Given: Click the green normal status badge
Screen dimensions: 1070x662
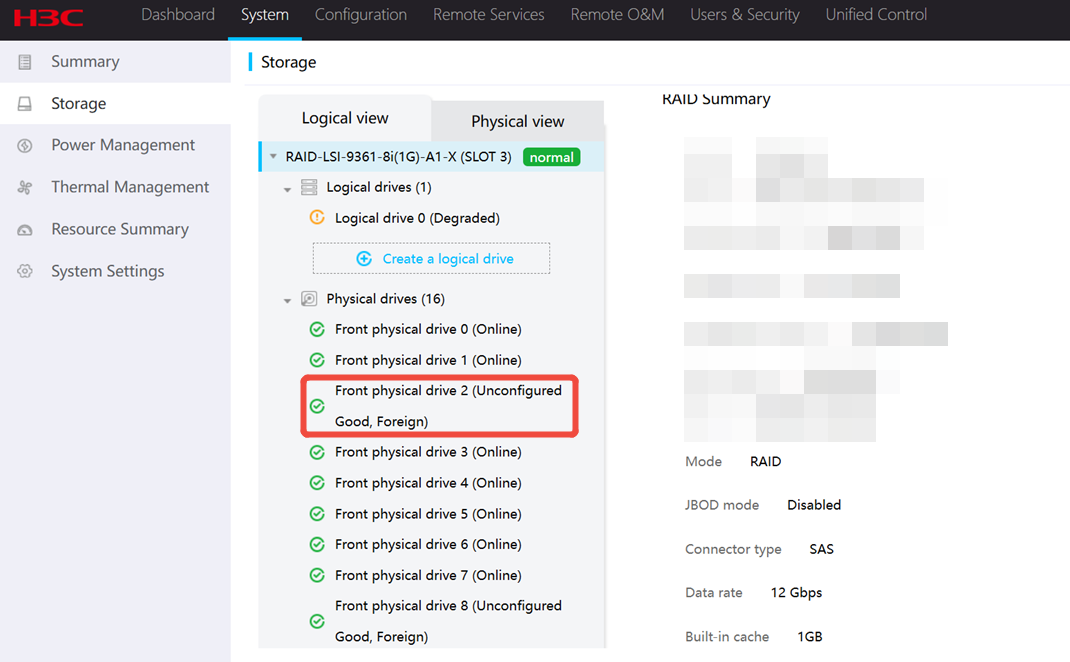Looking at the screenshot, I should pyautogui.click(x=551, y=157).
